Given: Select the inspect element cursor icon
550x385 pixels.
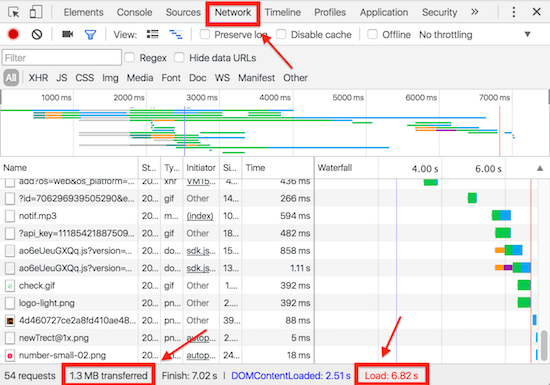Looking at the screenshot, I should click(14, 12).
